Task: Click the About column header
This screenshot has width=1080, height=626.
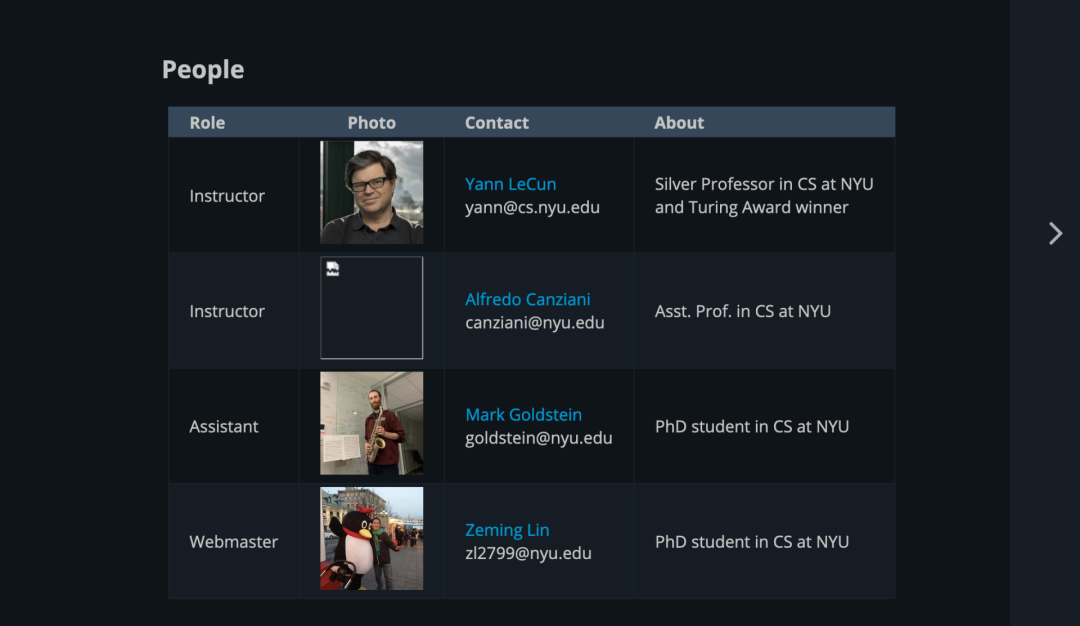Action: 679,123
